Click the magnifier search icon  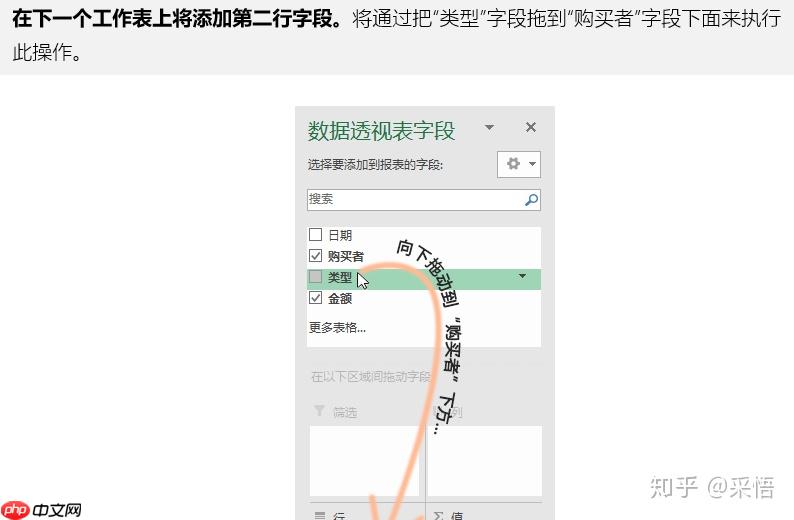[x=531, y=200]
